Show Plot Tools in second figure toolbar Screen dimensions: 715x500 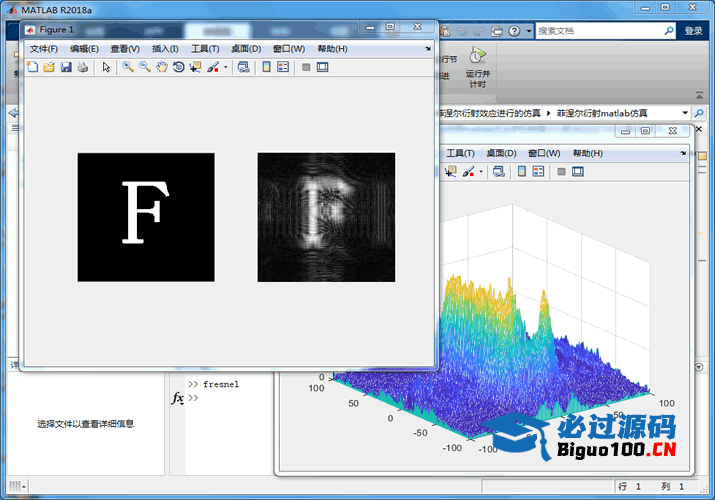tap(578, 171)
